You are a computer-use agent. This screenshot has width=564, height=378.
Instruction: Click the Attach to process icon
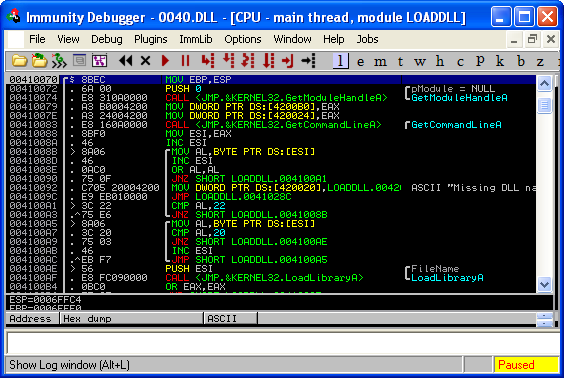pos(40,61)
